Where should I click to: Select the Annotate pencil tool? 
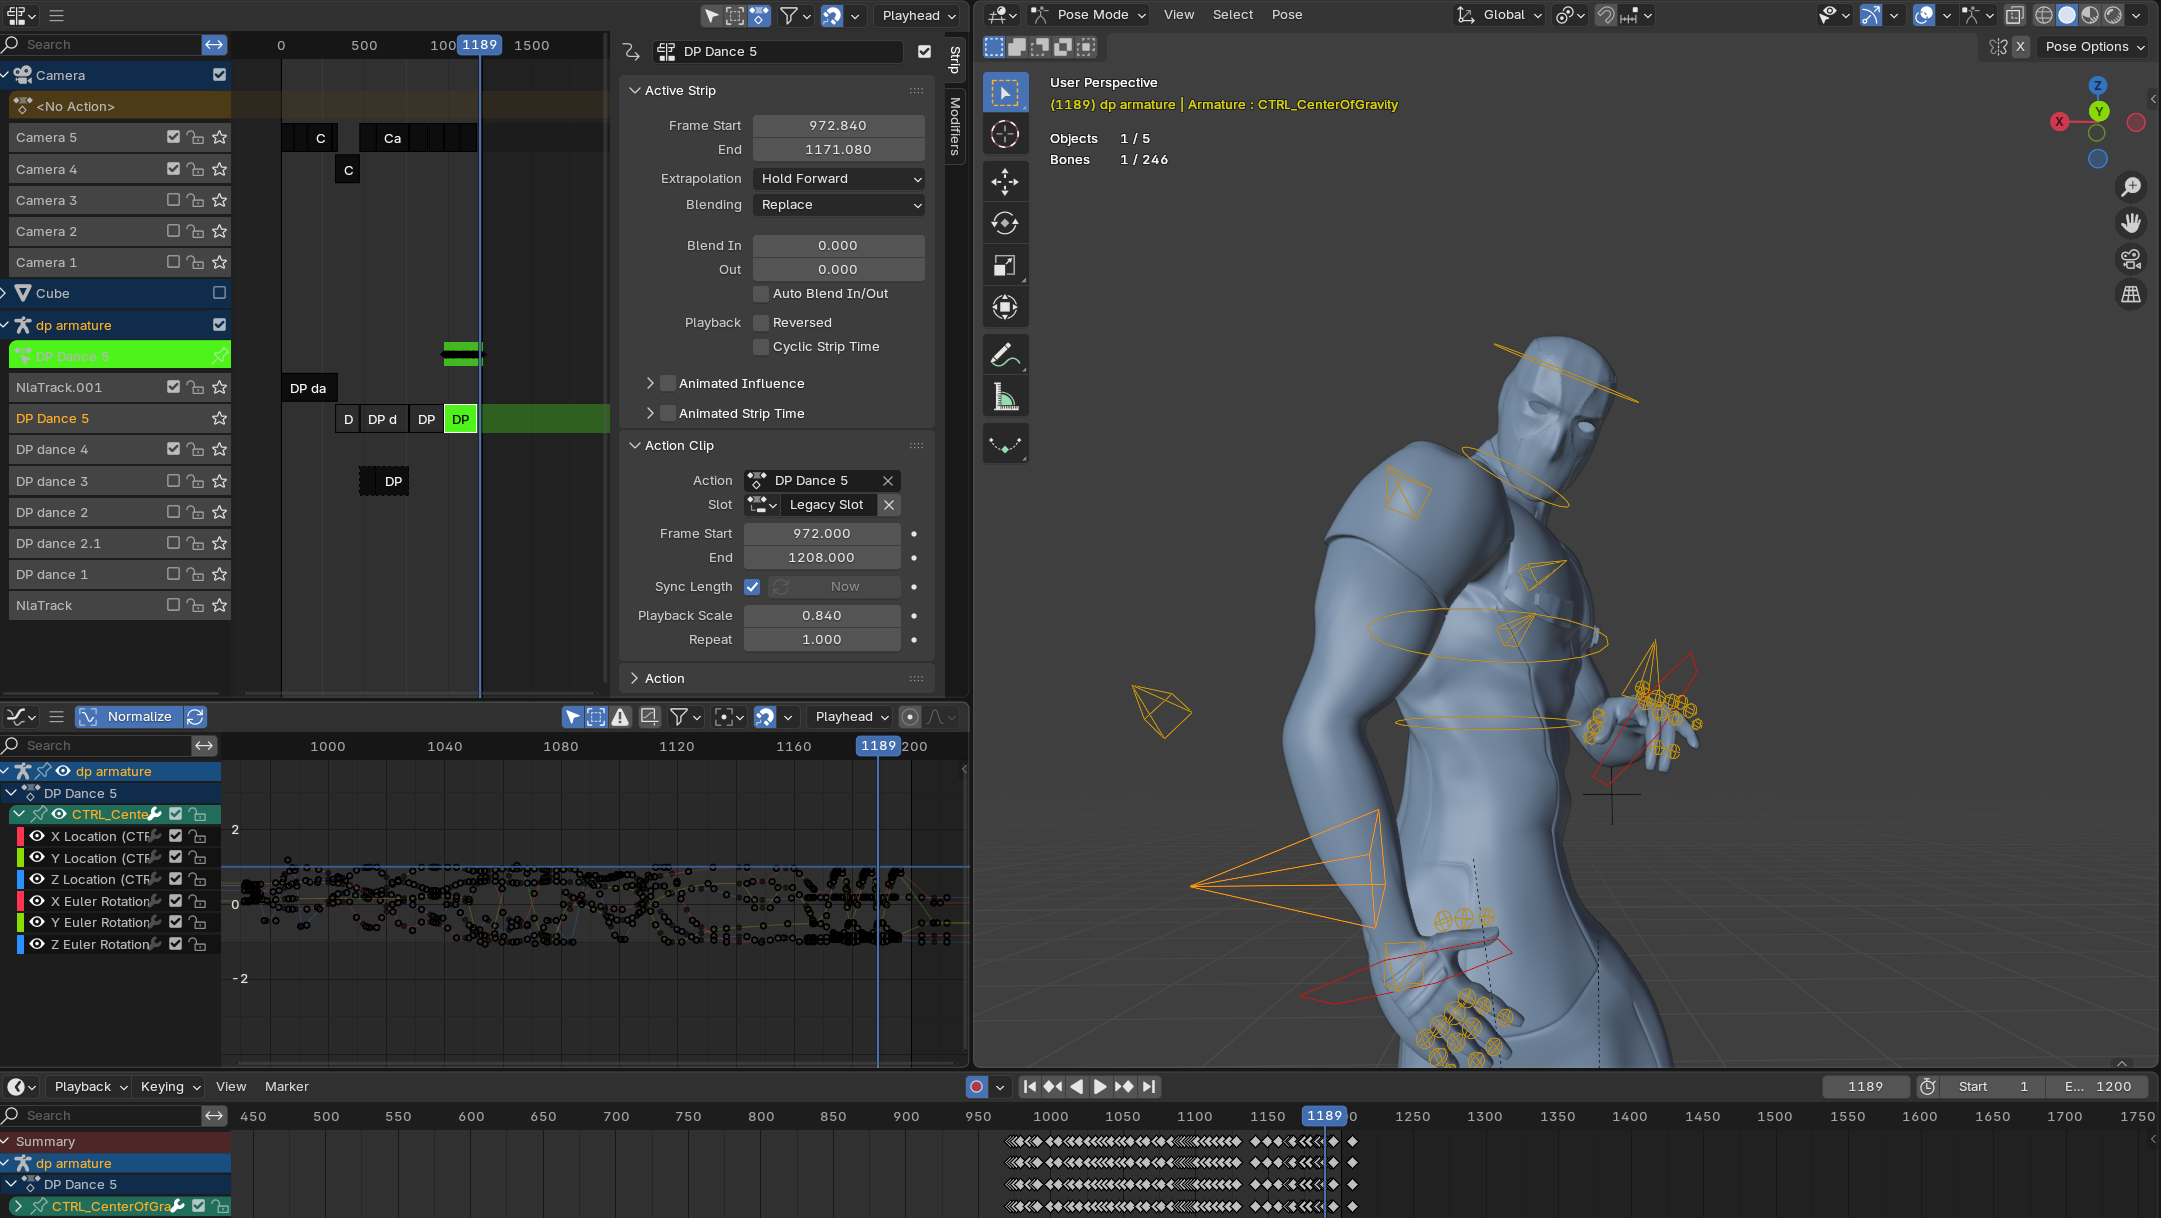pos(1004,354)
